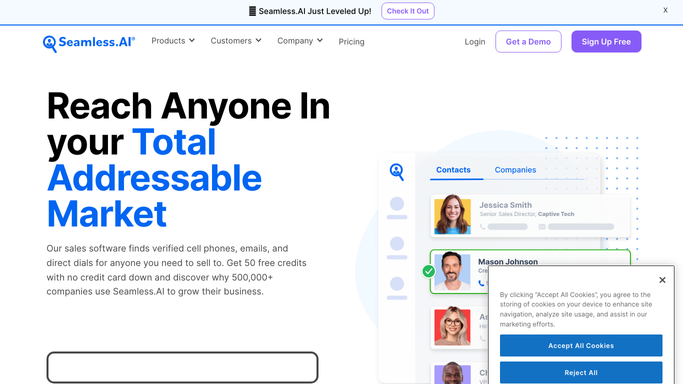This screenshot has height=384, width=683.
Task: Click Accept All Cookies button
Action: point(581,346)
